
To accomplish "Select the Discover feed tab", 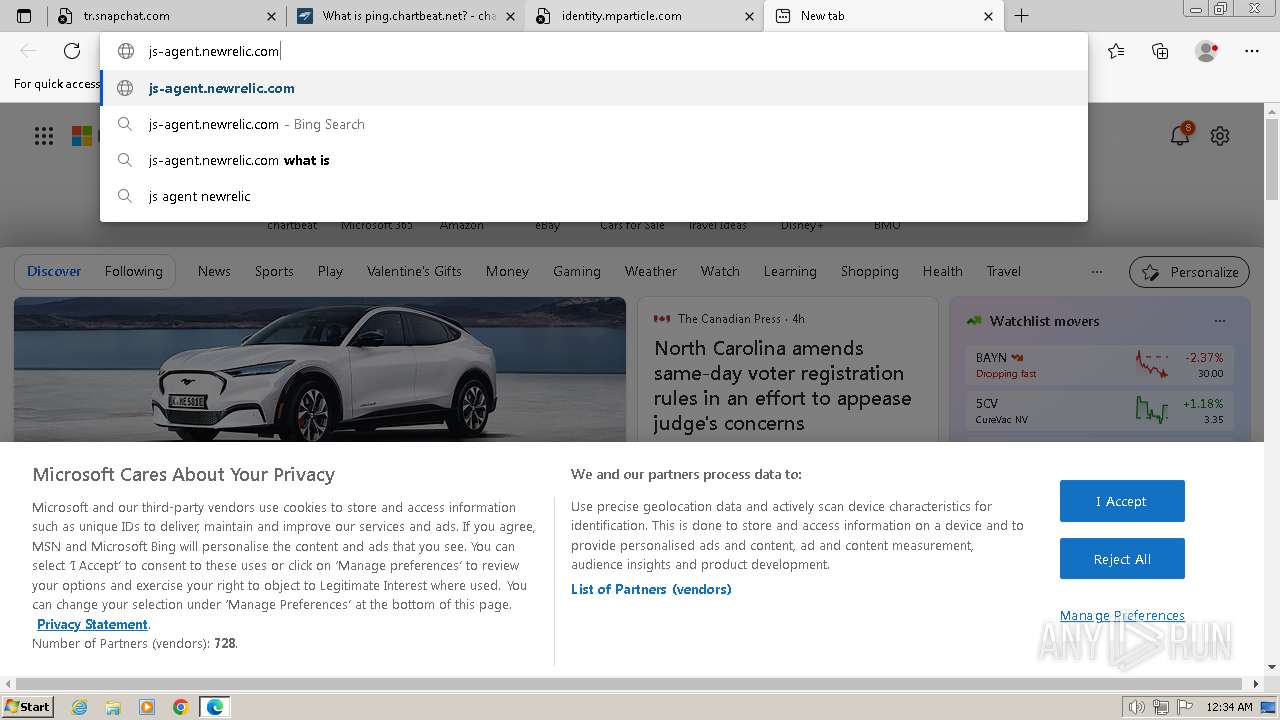I will coord(54,271).
